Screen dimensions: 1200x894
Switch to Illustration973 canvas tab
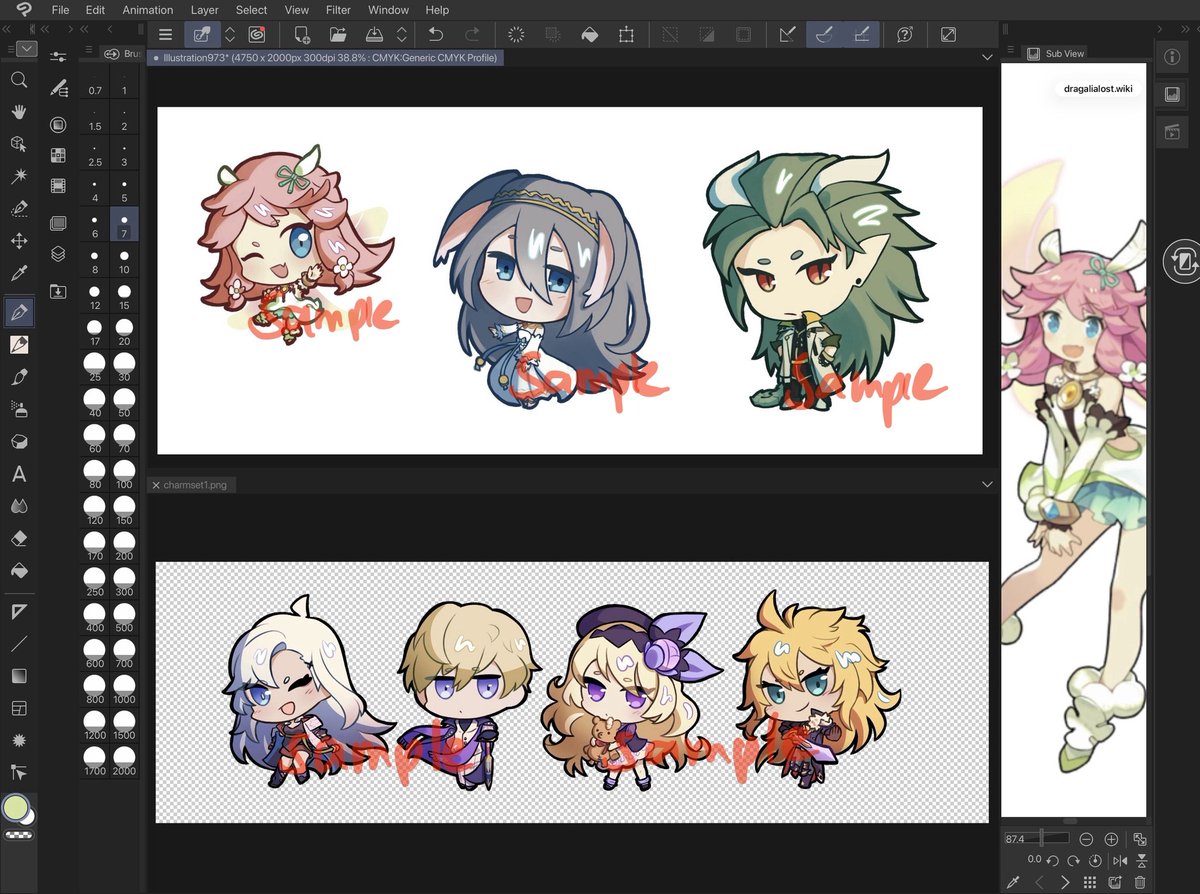(327, 58)
